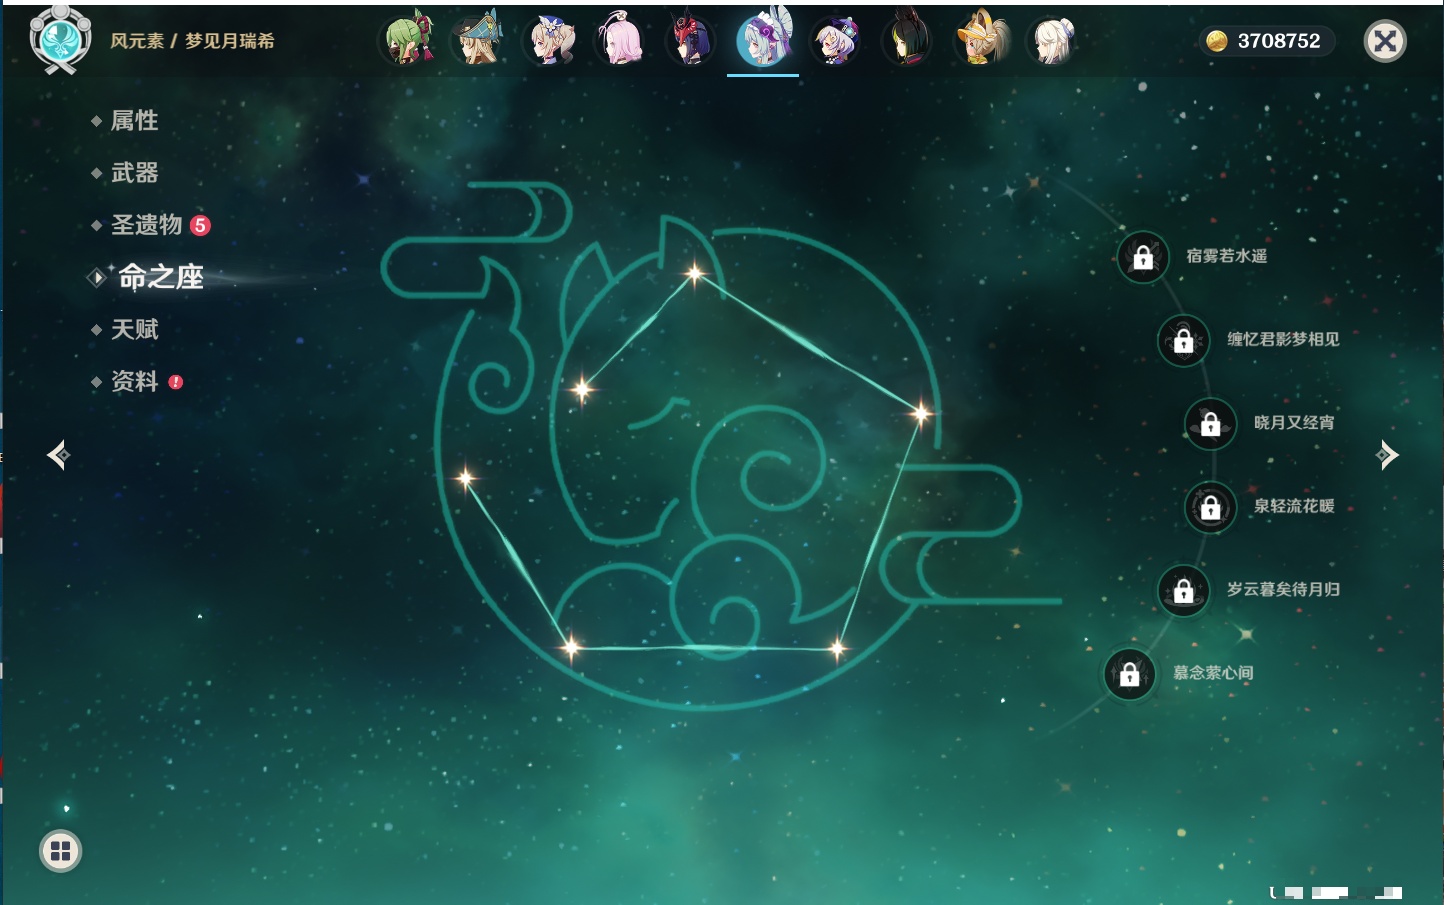Open the 资料 profile page
The width and height of the screenshot is (1444, 905).
[134, 381]
